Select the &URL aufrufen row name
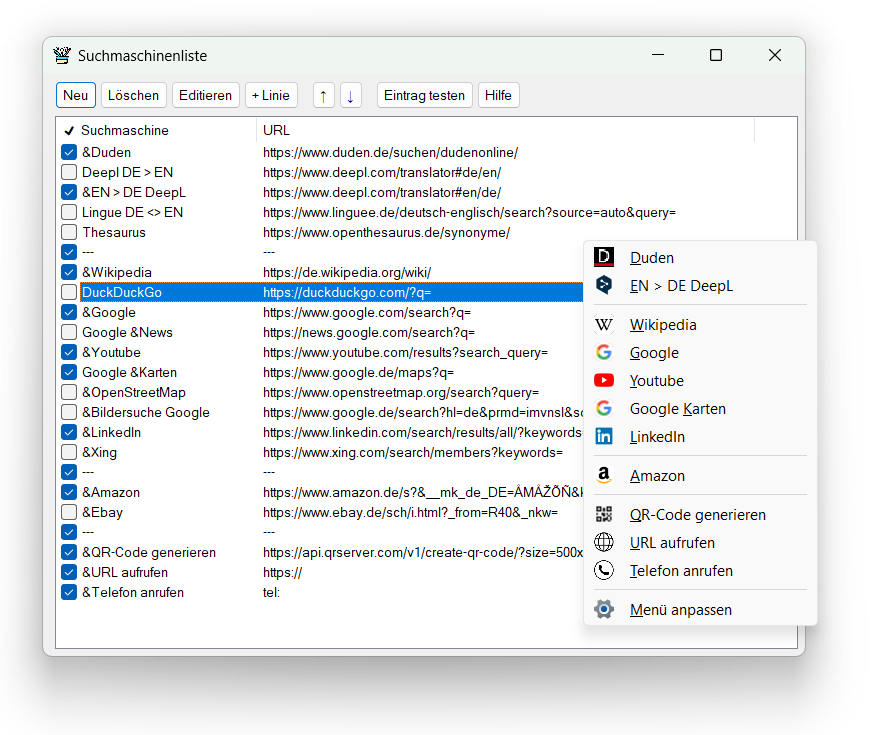877x735 pixels. point(125,573)
